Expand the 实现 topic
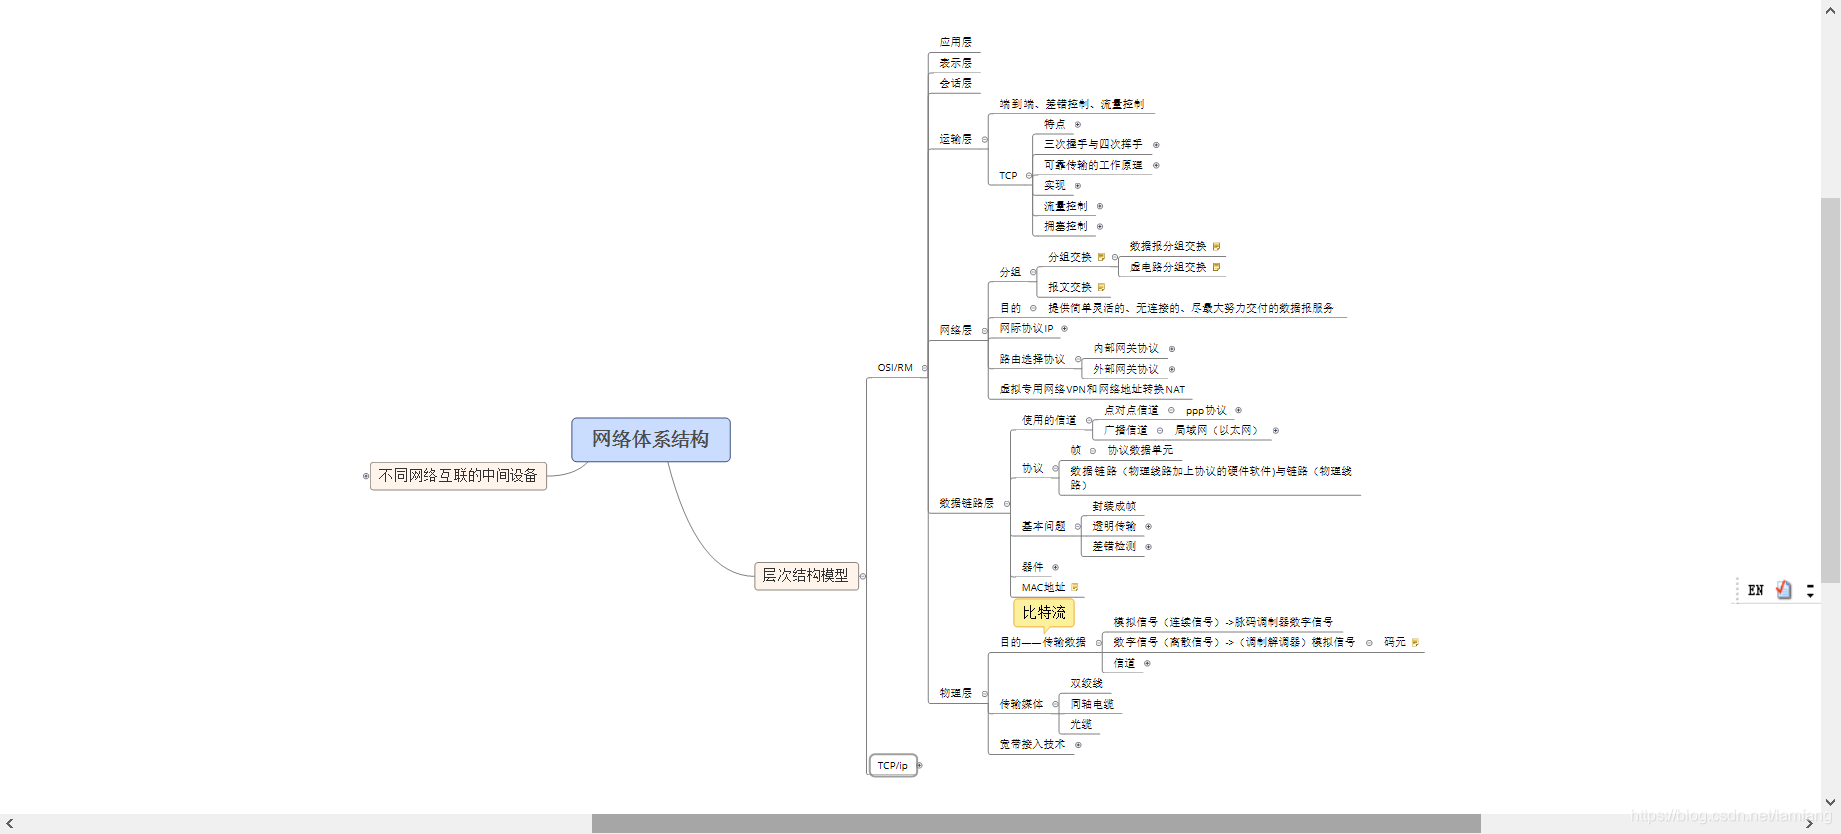 click(1077, 185)
